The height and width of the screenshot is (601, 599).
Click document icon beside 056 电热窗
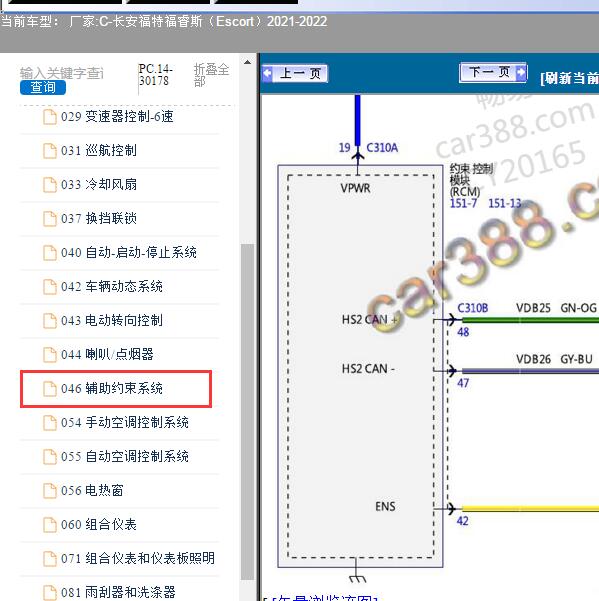click(x=49, y=491)
